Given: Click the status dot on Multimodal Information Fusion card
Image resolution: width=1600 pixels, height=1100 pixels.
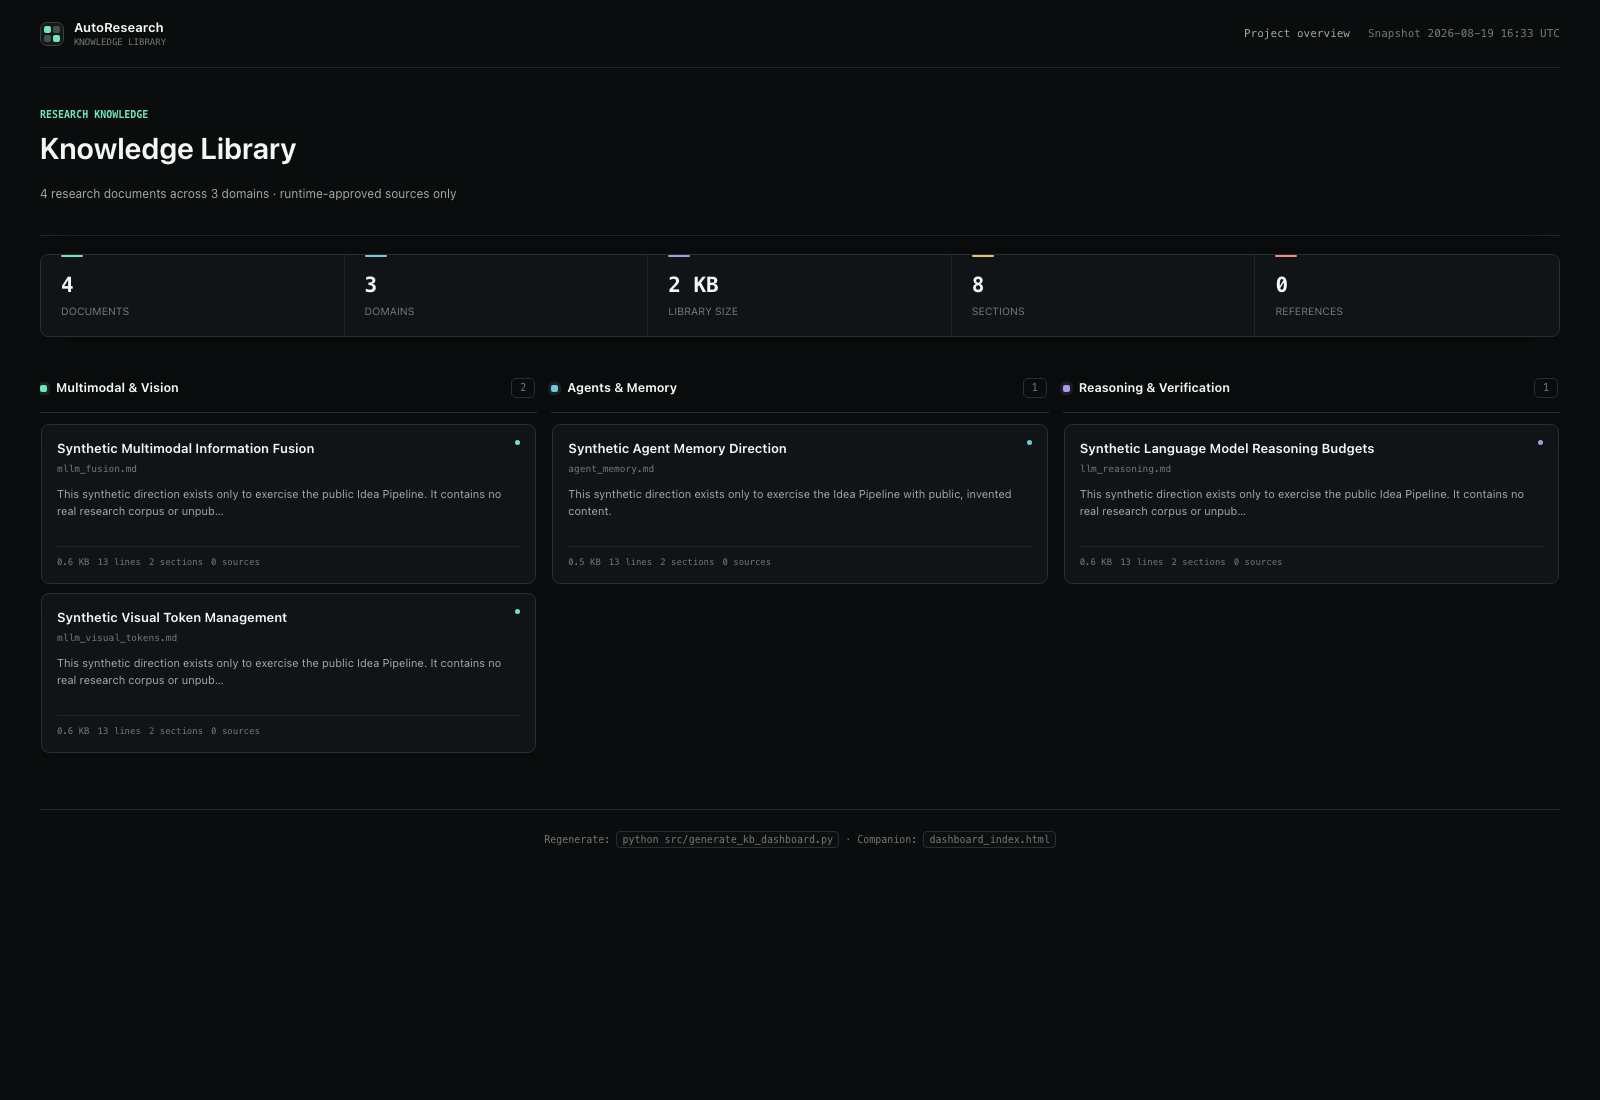Looking at the screenshot, I should coord(517,442).
